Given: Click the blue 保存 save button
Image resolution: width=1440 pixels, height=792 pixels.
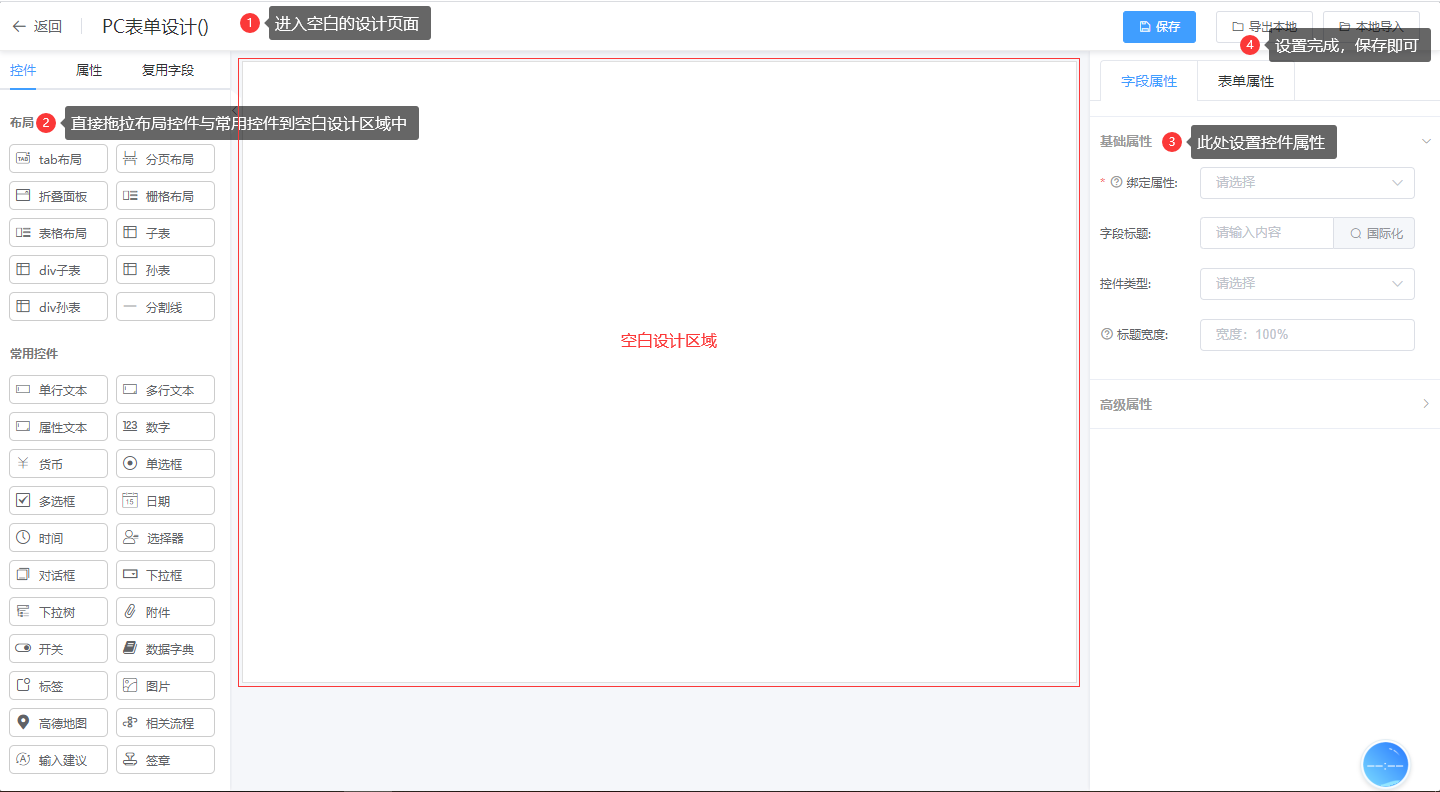Looking at the screenshot, I should (x=1159, y=27).
